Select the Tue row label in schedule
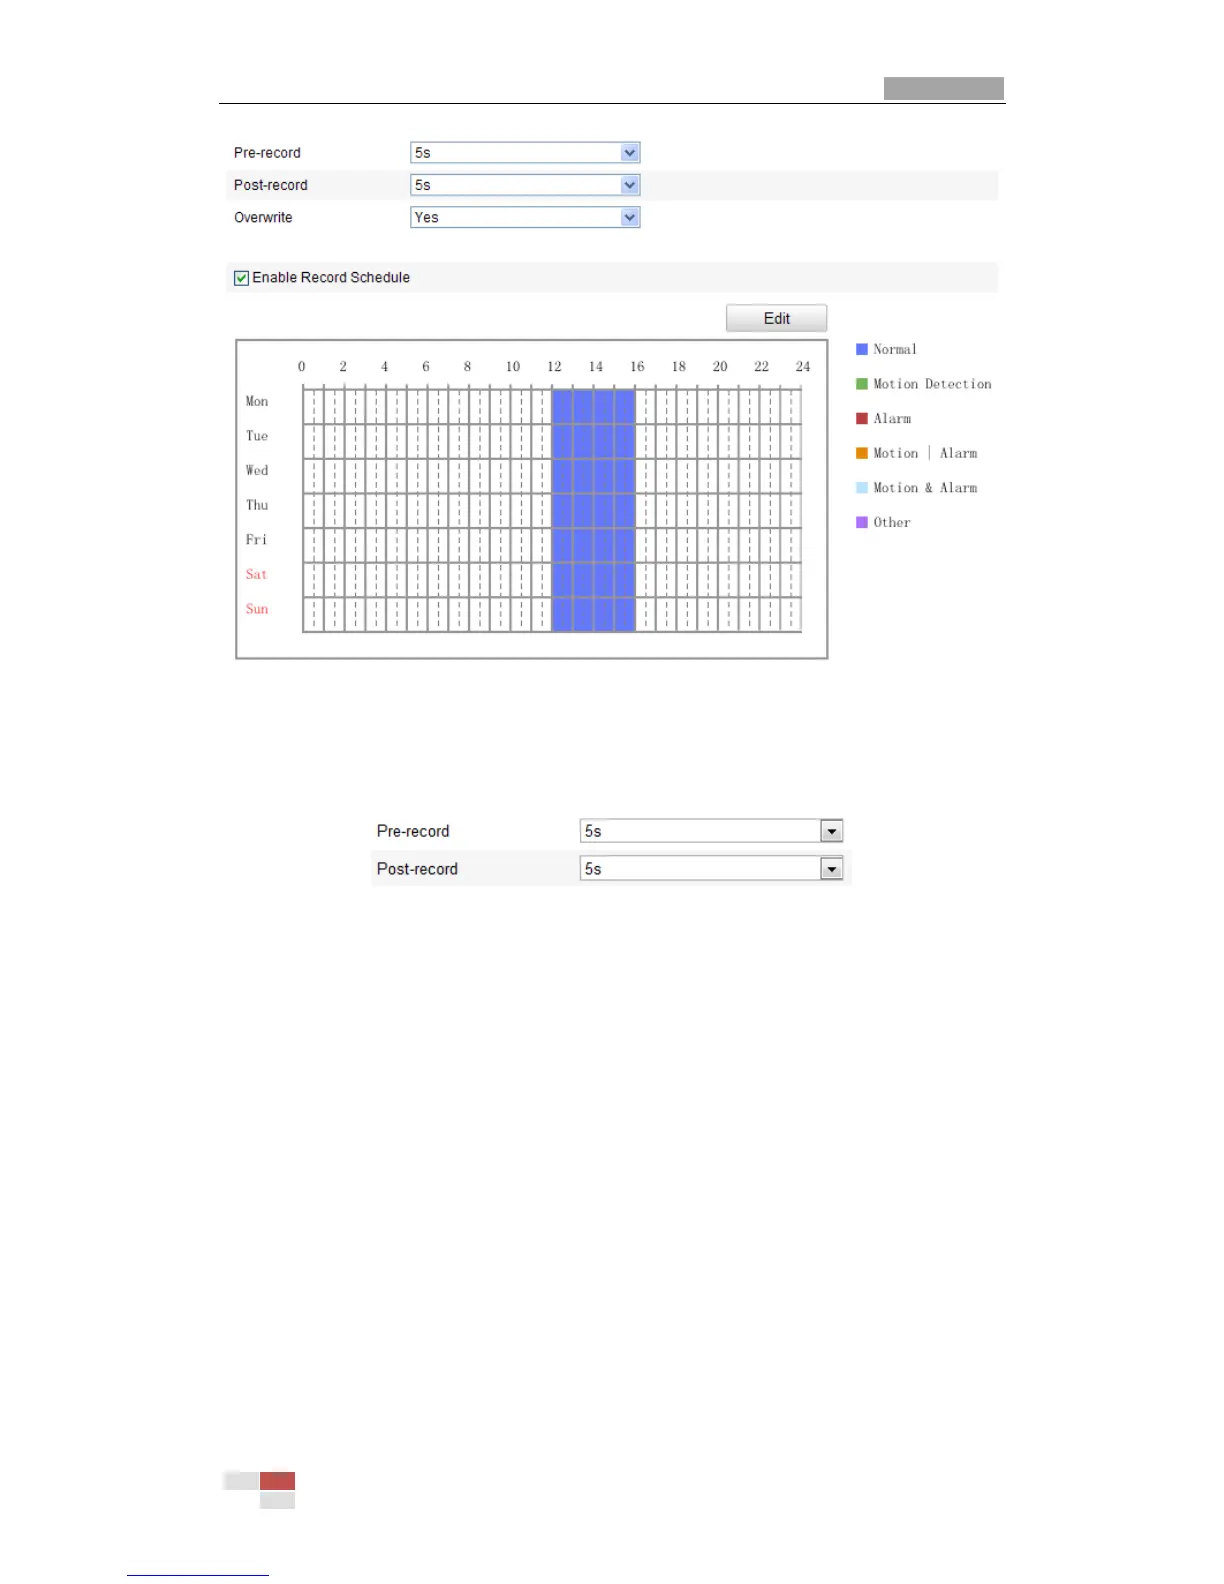The image size is (1224, 1584). (257, 436)
